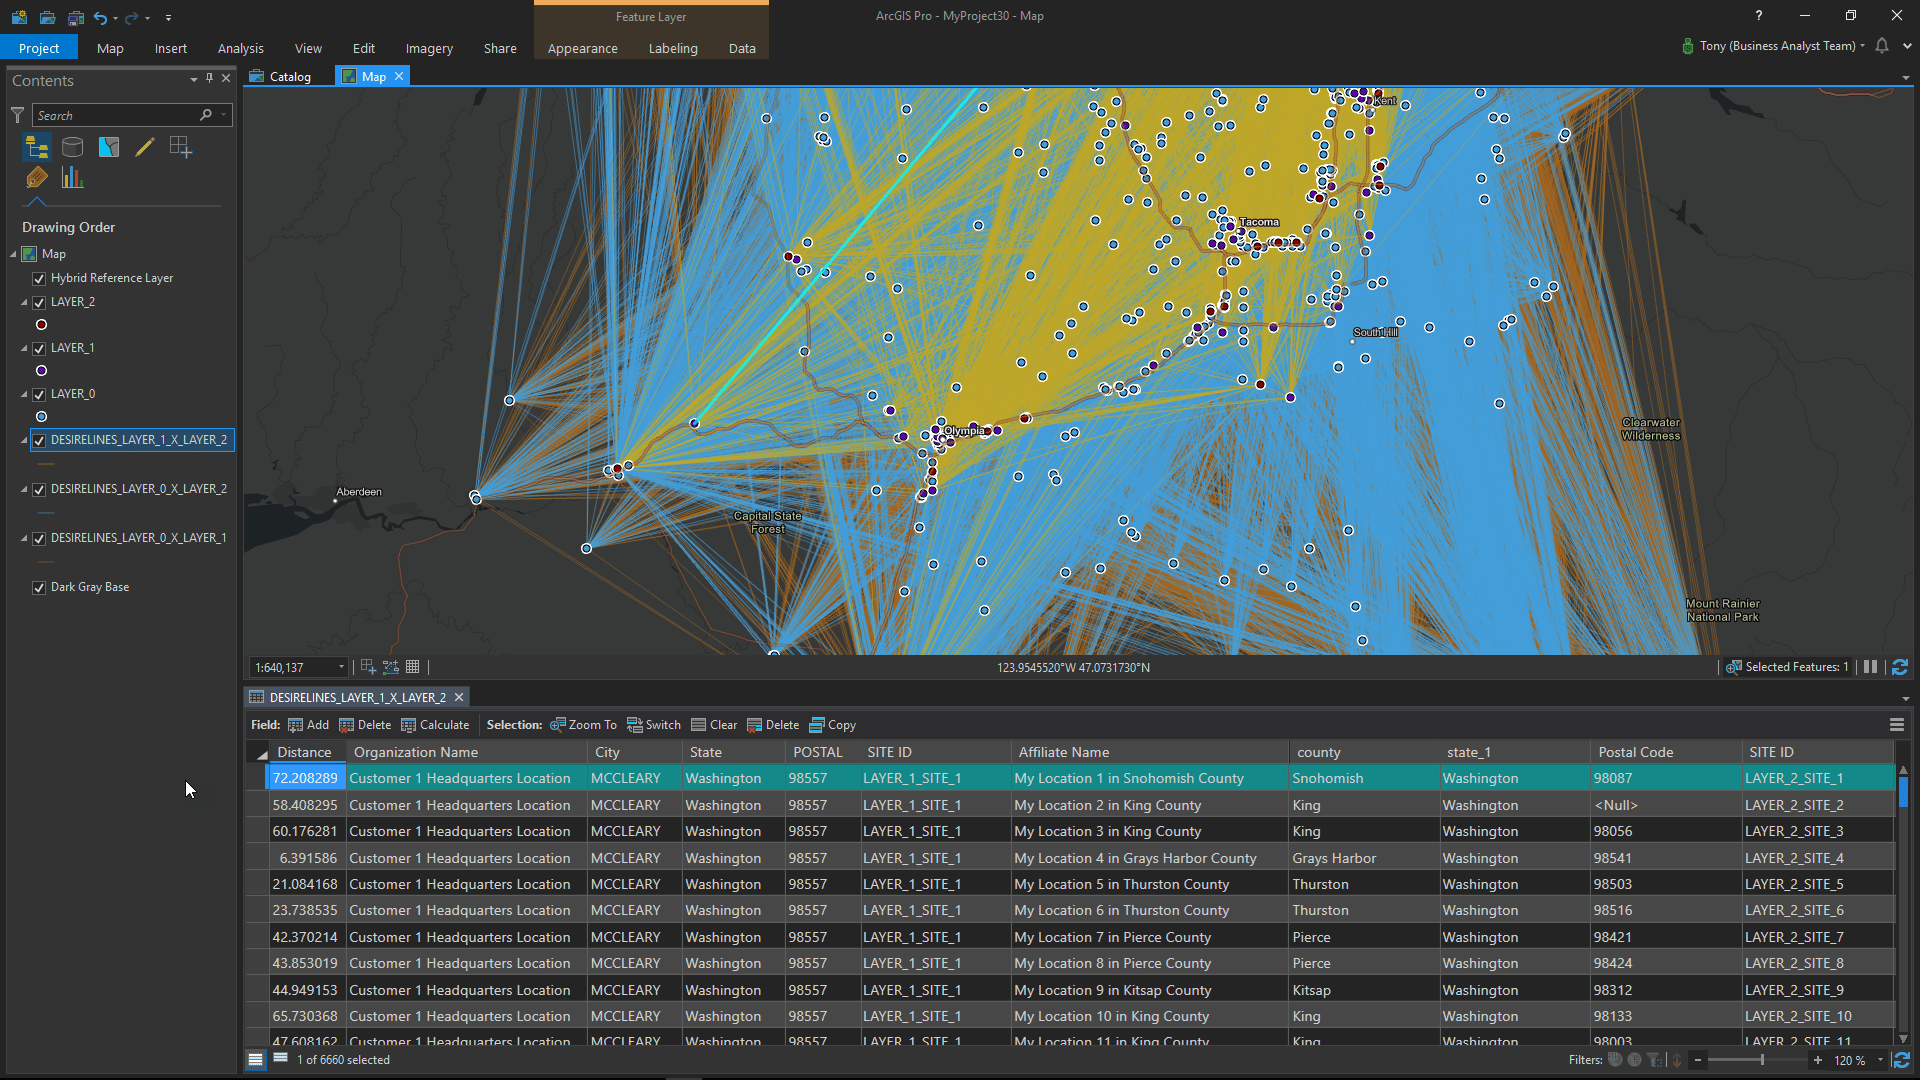Click Calculate field button

pyautogui.click(x=435, y=725)
